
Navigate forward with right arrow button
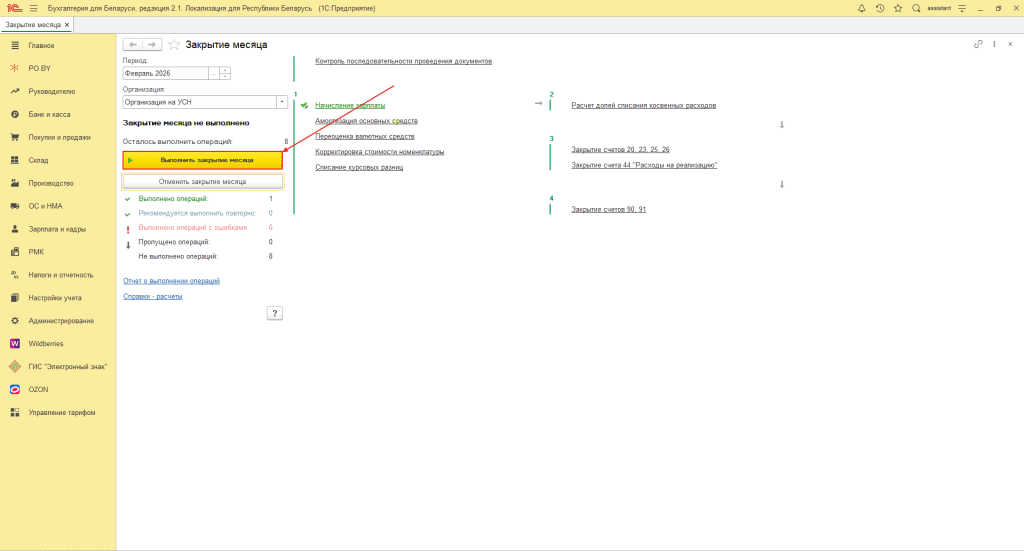[x=151, y=44]
